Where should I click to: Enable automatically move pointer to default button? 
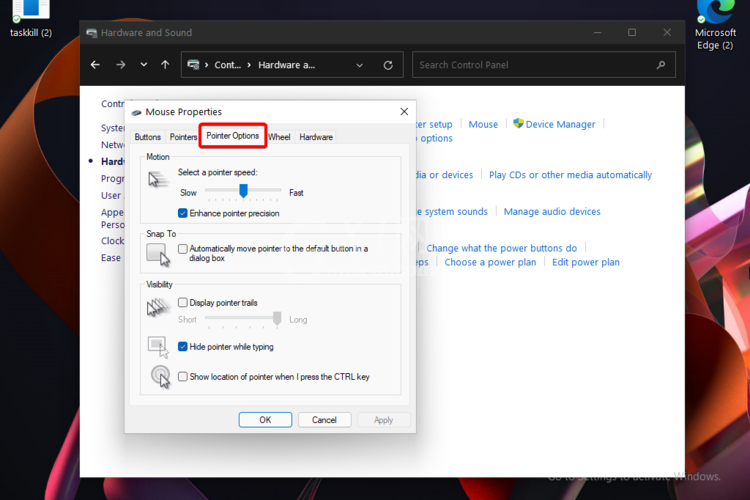click(x=183, y=249)
